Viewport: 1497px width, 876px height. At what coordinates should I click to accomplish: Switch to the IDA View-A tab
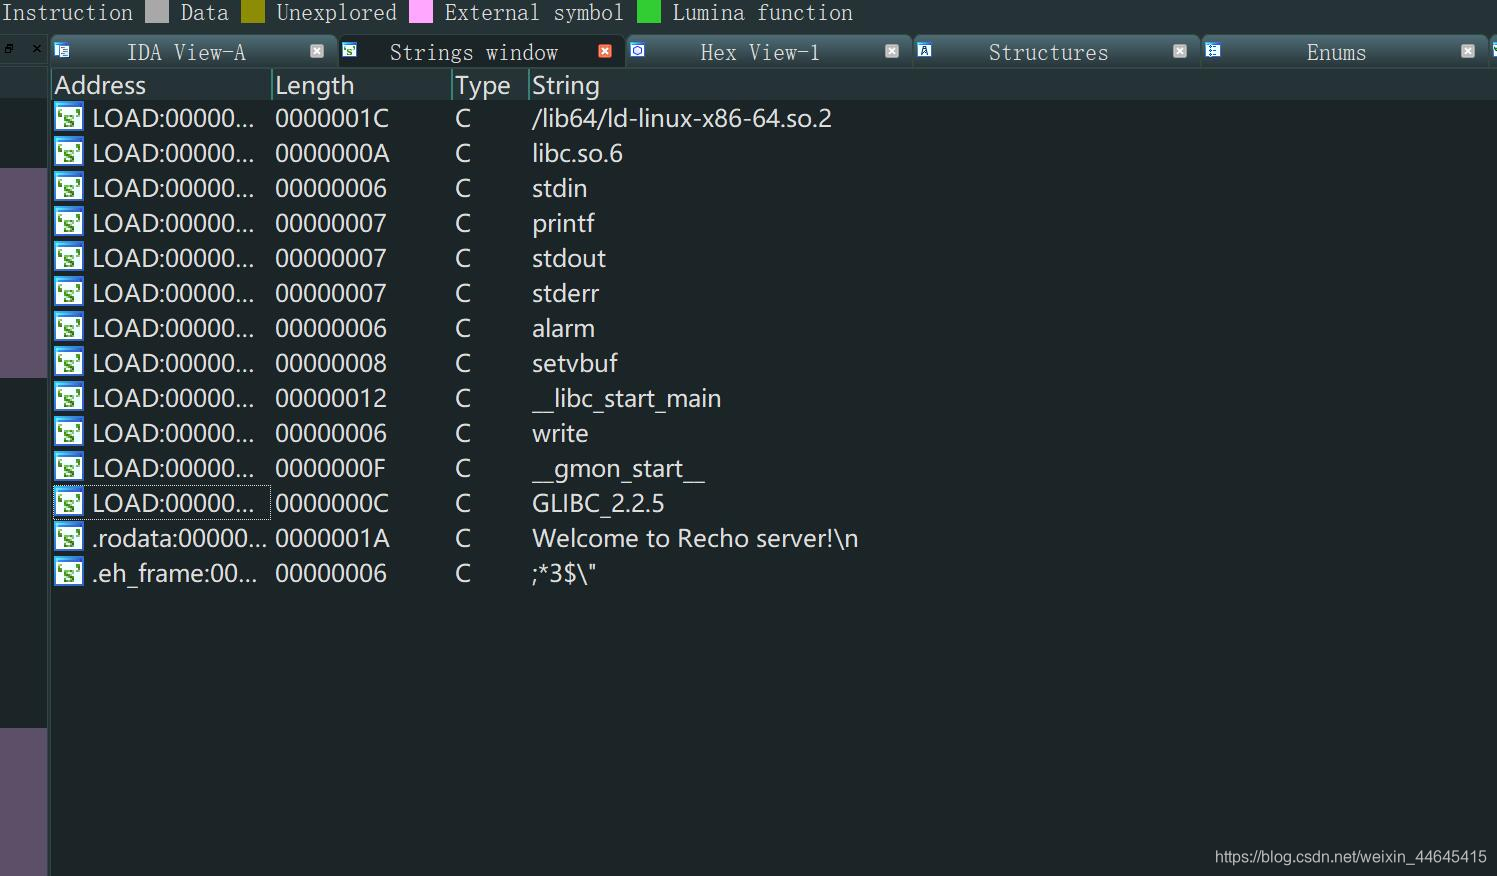click(186, 52)
